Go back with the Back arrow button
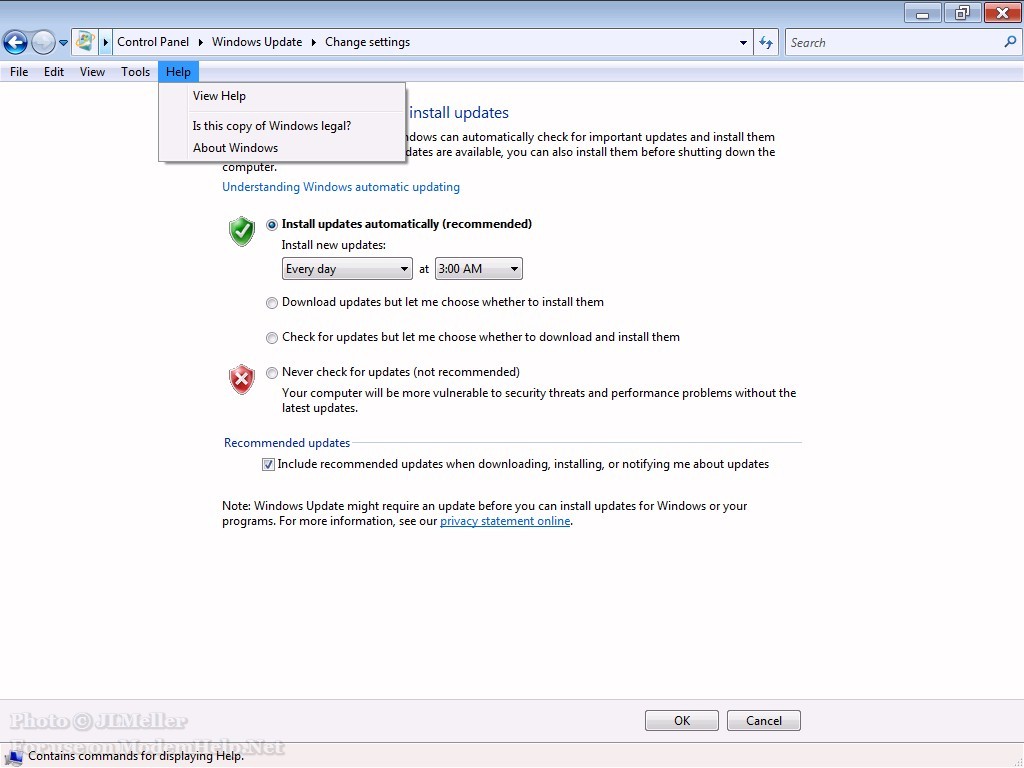The width and height of the screenshot is (1024, 768). click(x=15, y=42)
